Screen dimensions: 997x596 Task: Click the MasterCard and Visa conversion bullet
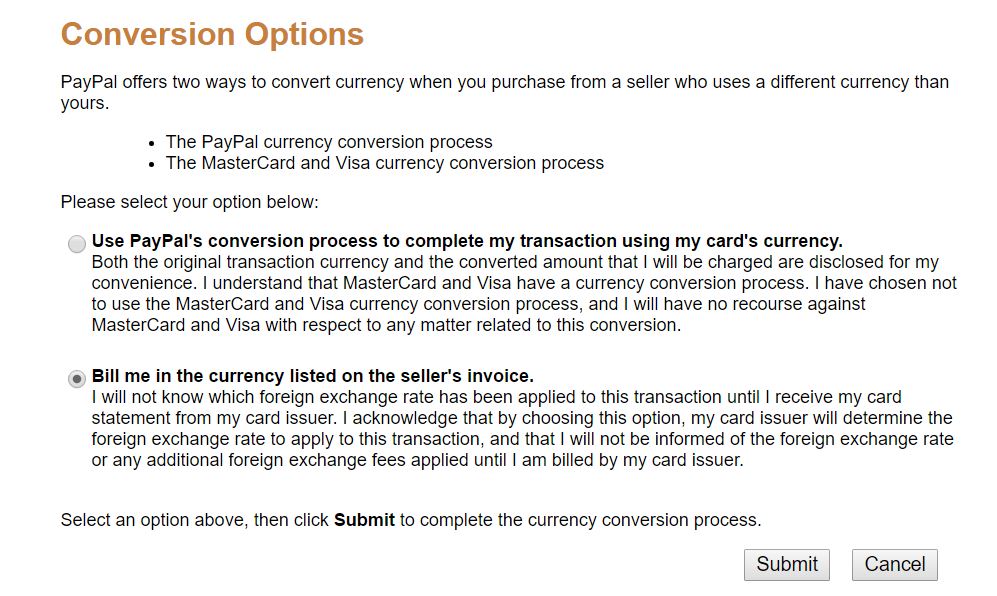pyautogui.click(x=384, y=163)
